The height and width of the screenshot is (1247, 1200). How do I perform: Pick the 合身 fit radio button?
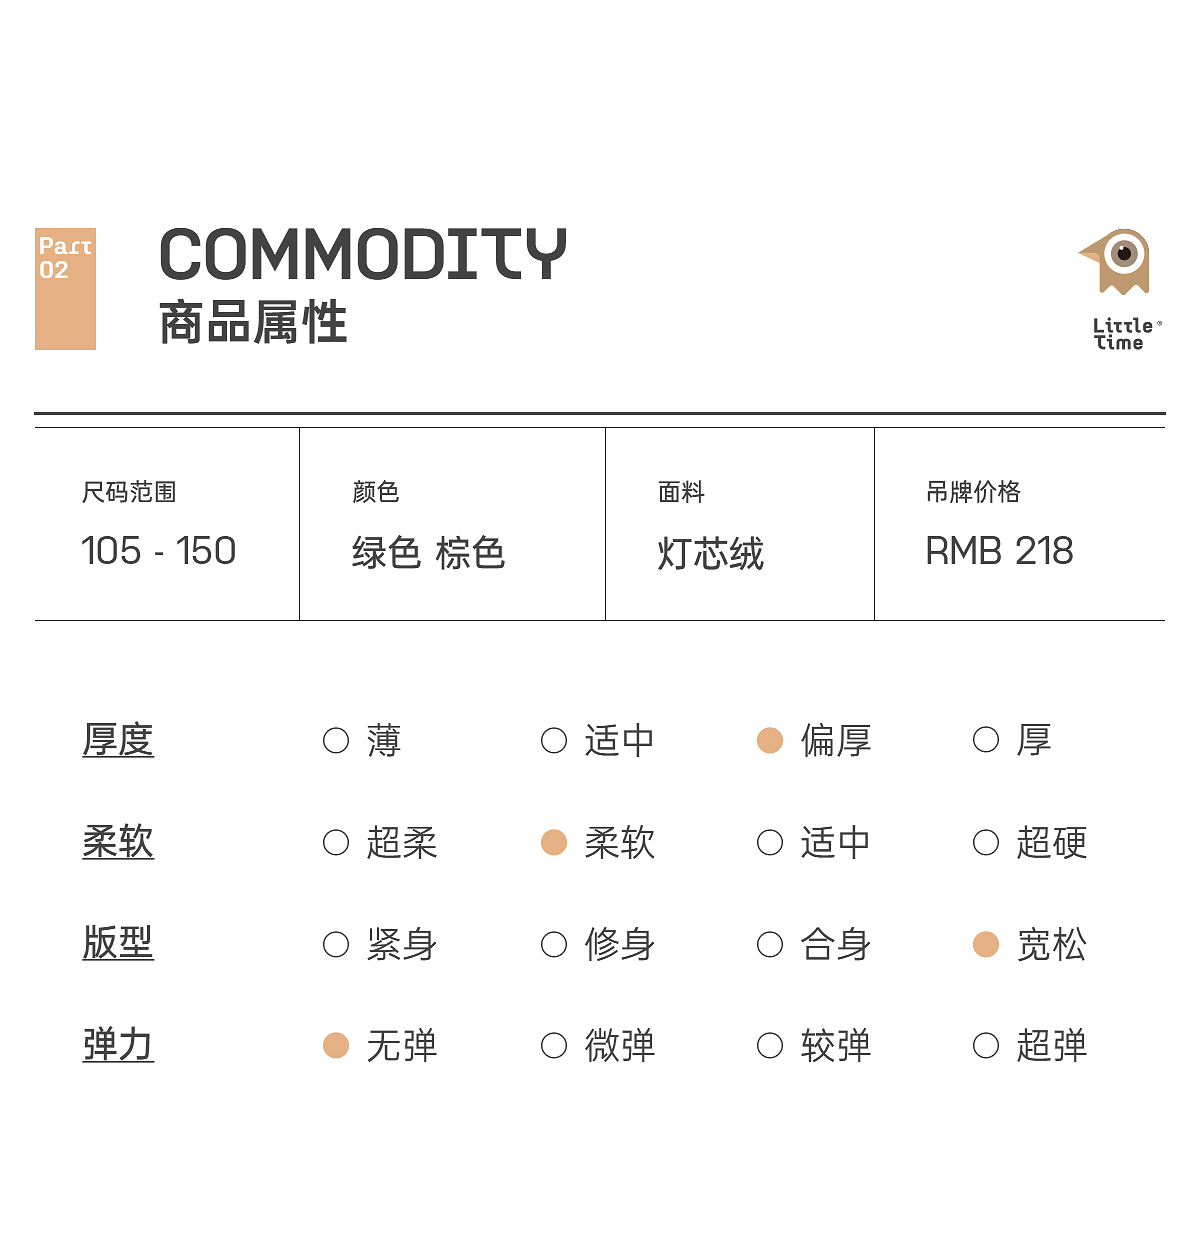pos(770,945)
